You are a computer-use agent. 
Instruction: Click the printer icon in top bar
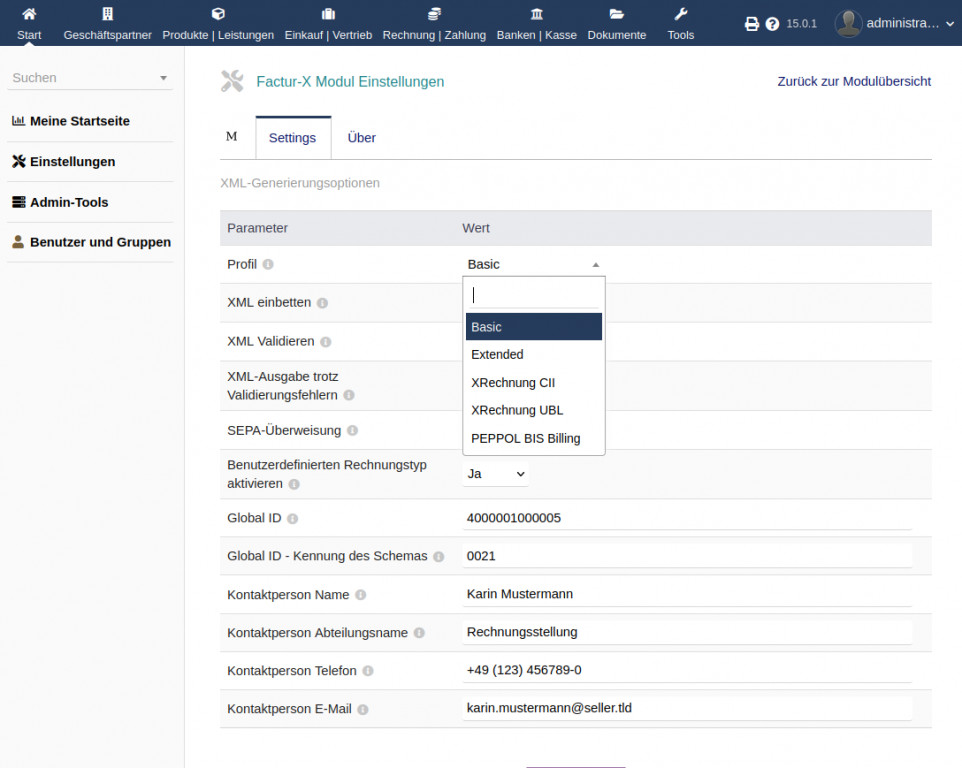tap(752, 23)
